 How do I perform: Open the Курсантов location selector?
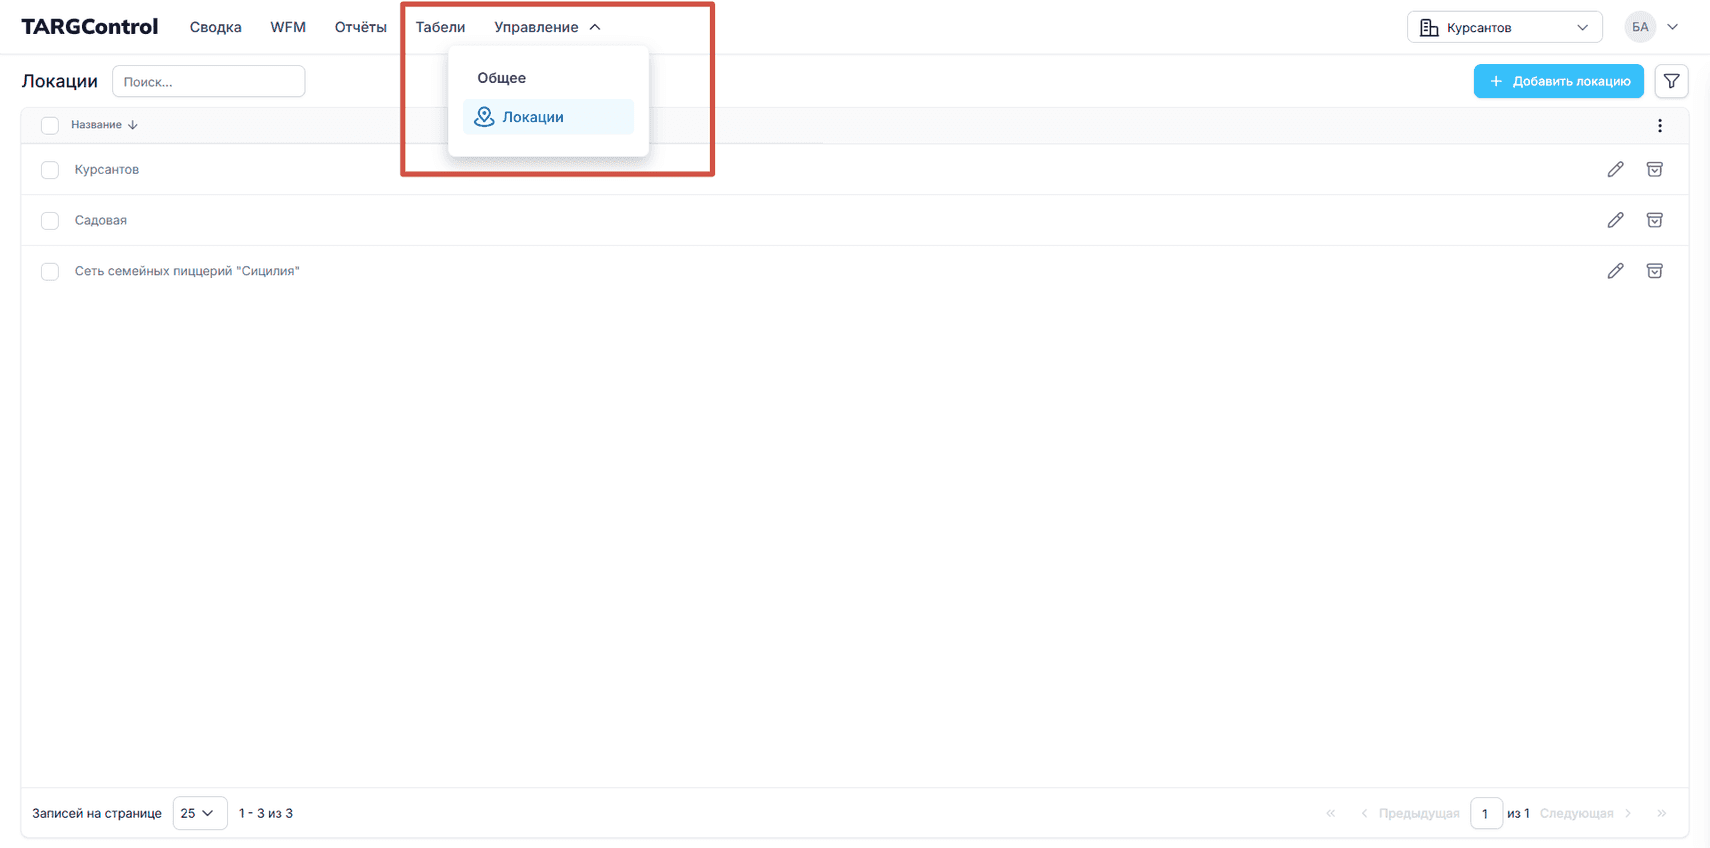(x=1503, y=27)
